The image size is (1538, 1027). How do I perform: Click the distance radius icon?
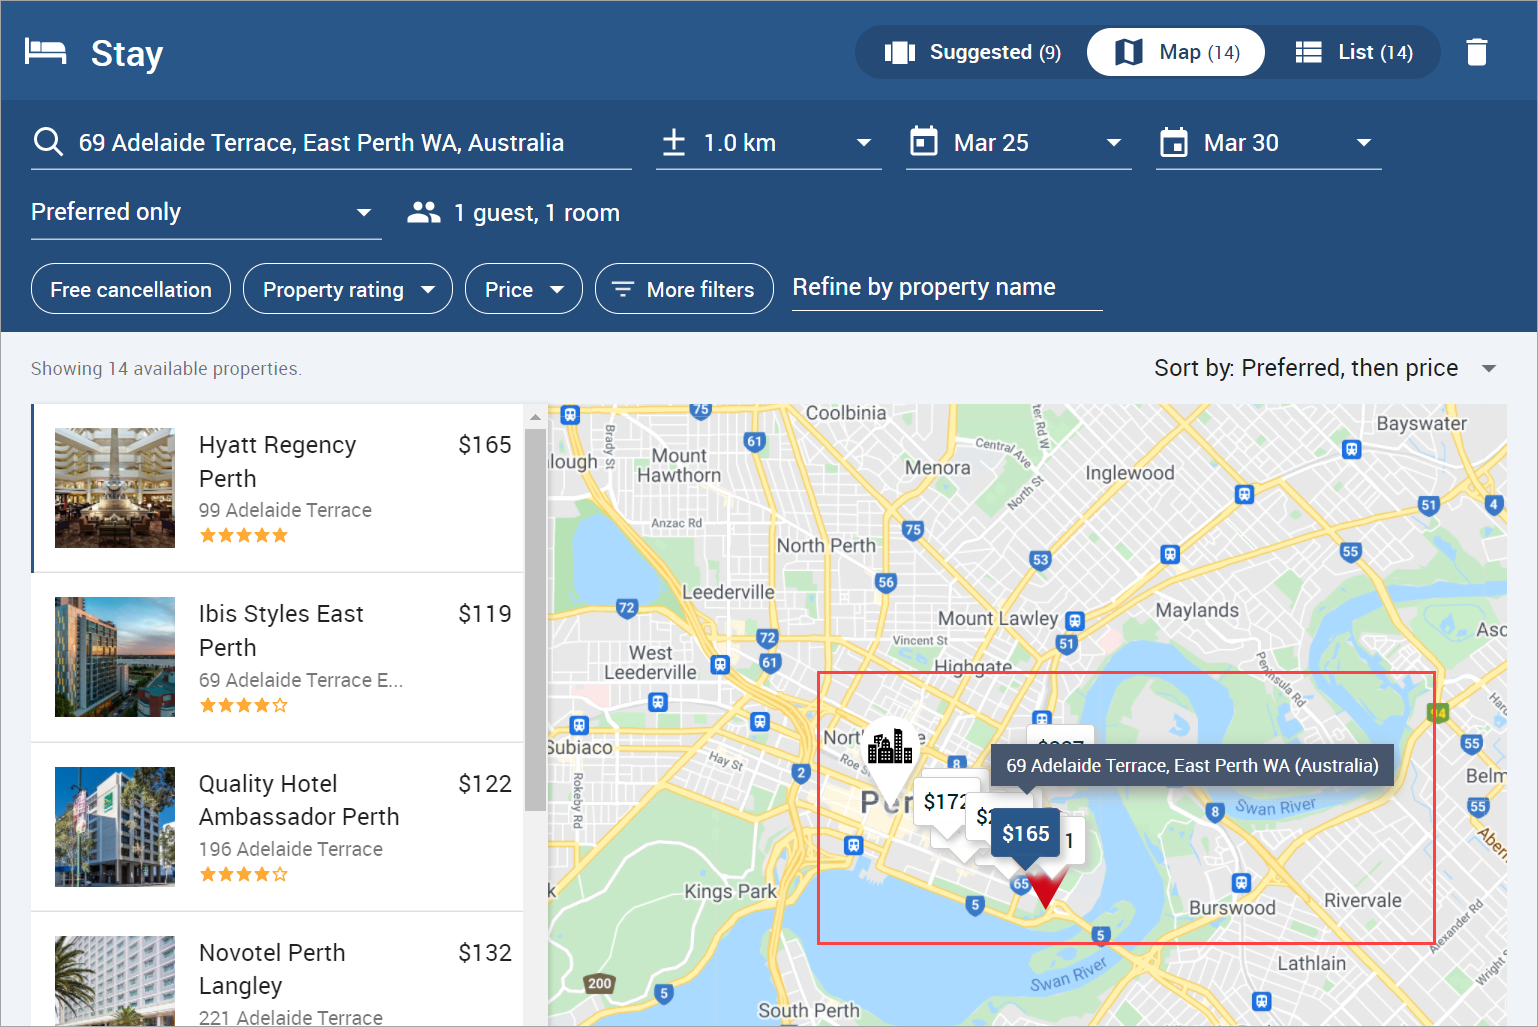click(674, 142)
